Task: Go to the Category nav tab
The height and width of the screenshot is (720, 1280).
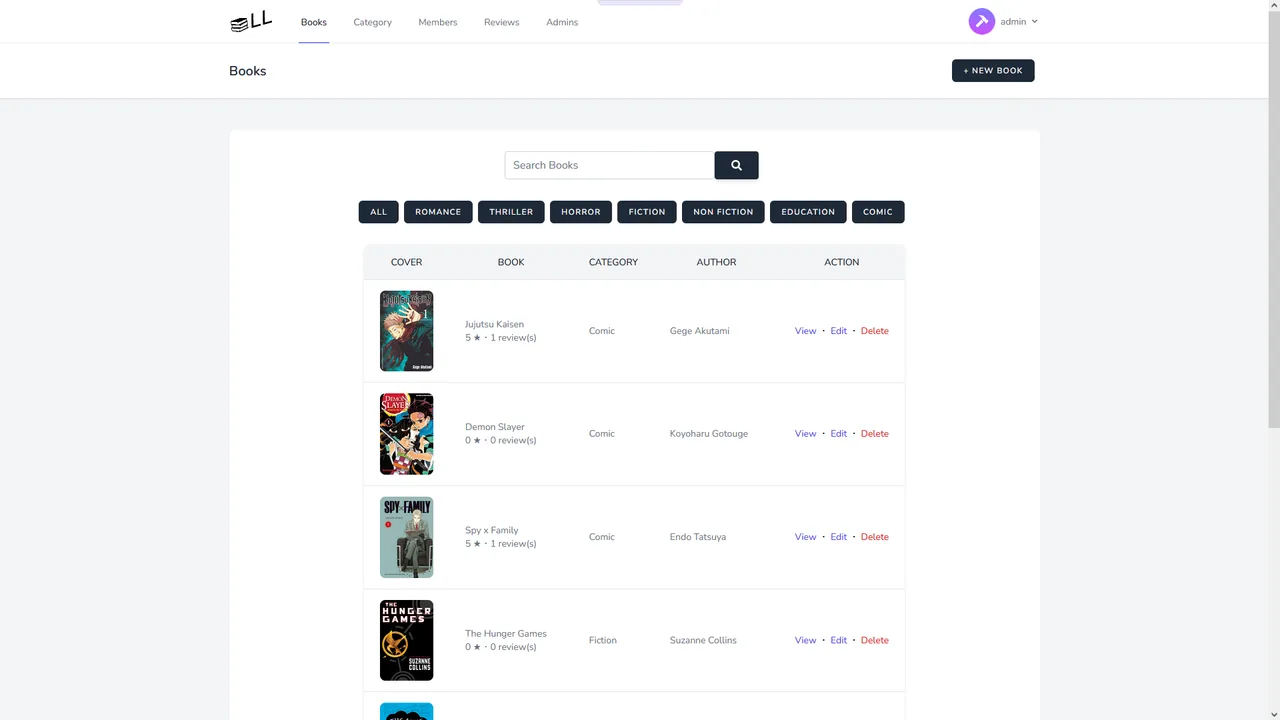Action: tap(372, 22)
